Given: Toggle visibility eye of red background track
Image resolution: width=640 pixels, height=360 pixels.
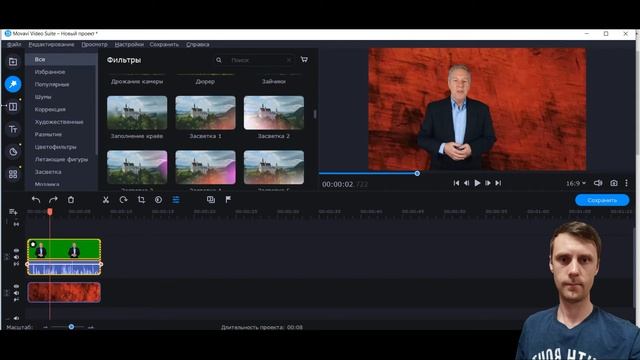Looking at the screenshot, I should [16, 287].
